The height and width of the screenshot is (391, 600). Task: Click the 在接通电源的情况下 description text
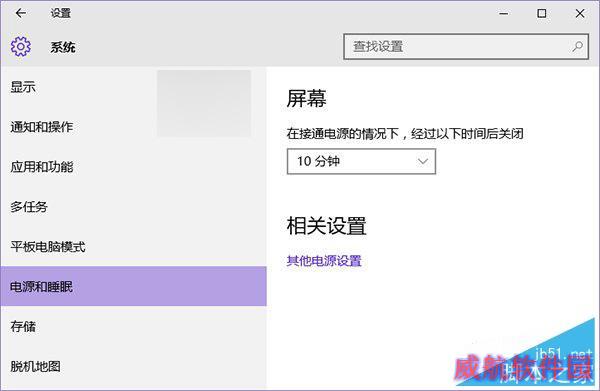(405, 134)
